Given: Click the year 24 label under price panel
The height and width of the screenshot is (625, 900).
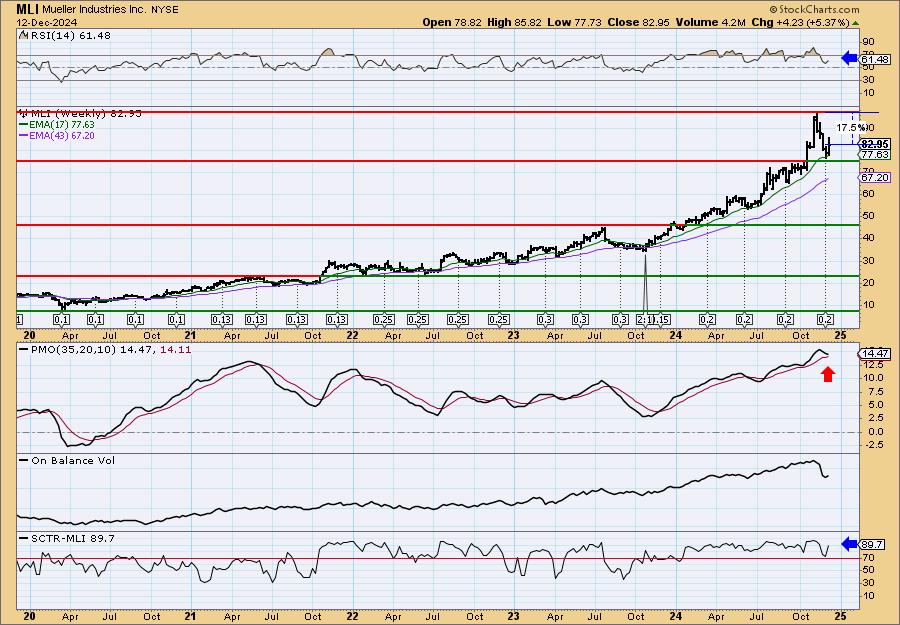Looking at the screenshot, I should point(676,335).
